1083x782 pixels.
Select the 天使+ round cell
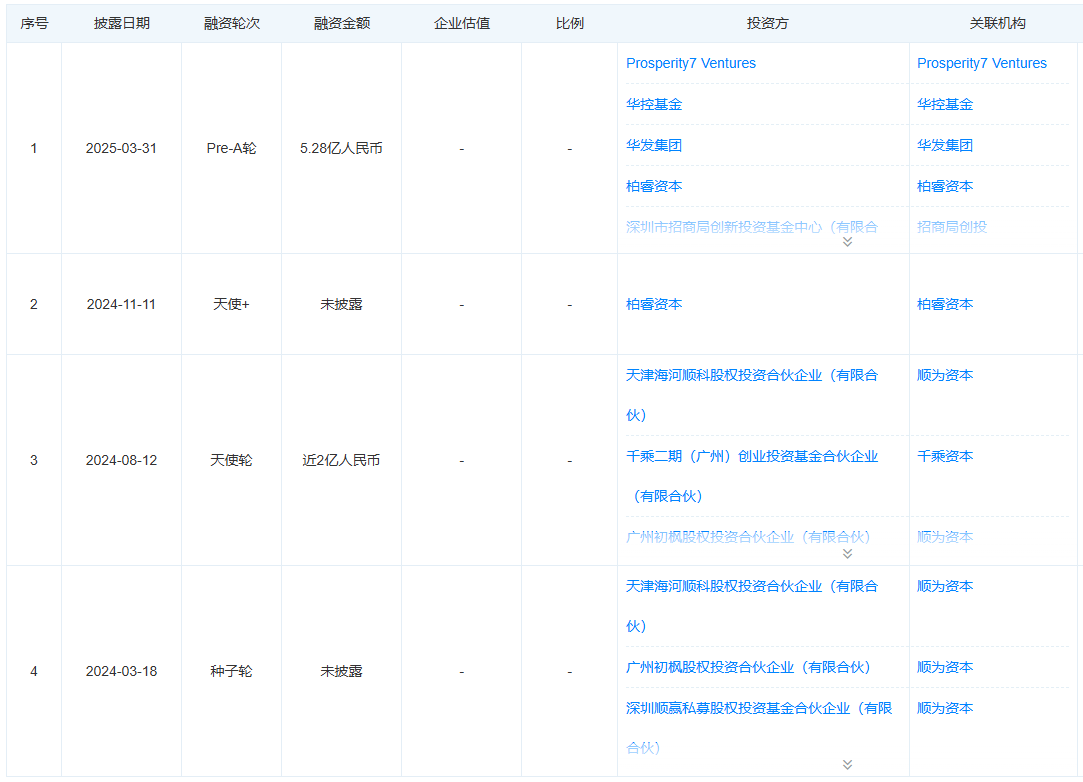pos(231,305)
